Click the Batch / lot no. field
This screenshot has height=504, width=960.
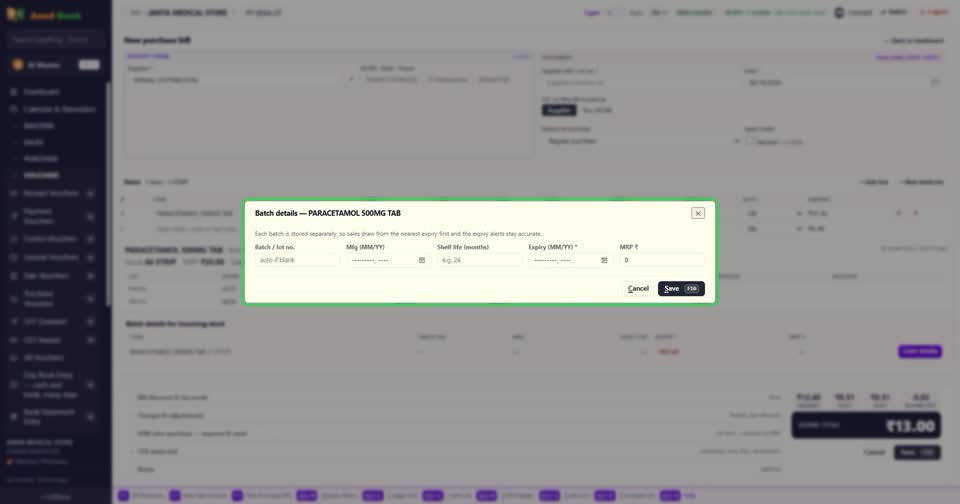(x=297, y=260)
